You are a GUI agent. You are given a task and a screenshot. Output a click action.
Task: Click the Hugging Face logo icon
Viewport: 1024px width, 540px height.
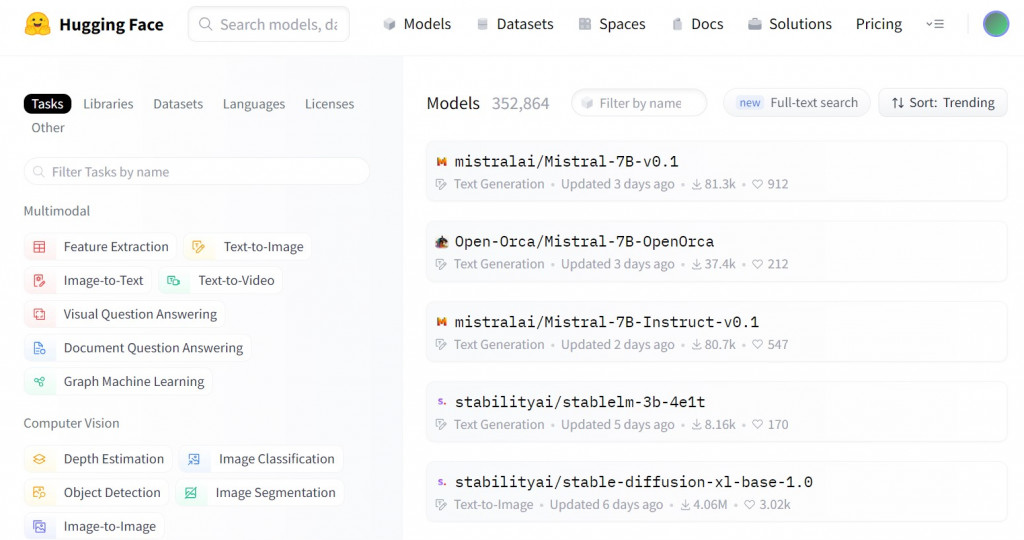(38, 24)
